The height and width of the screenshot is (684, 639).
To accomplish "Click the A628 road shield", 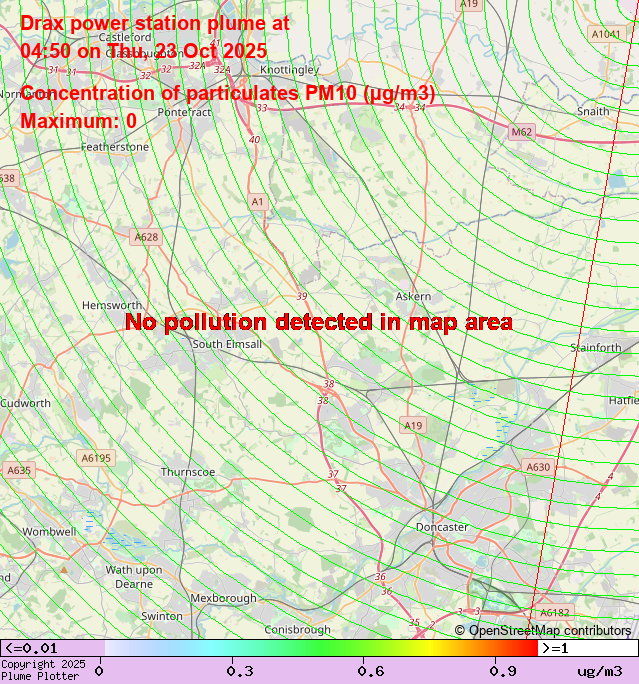I will (x=146, y=237).
